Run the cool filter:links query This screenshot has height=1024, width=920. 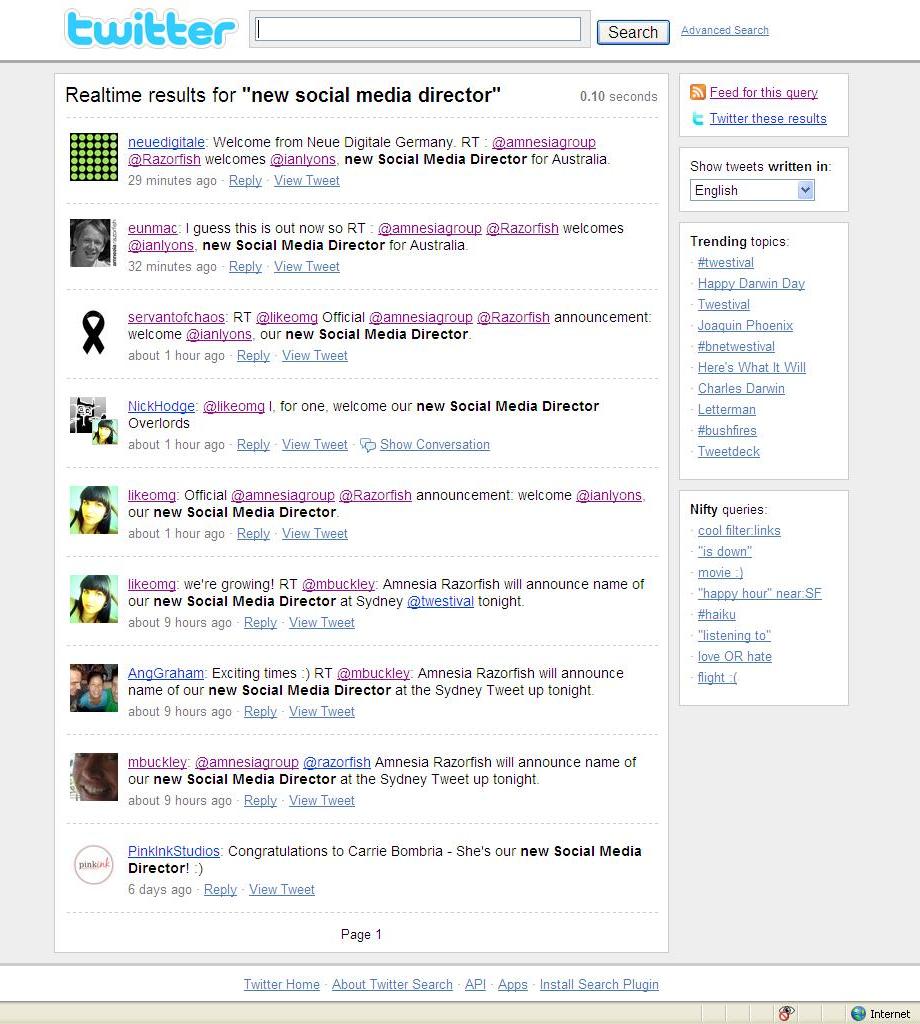(739, 530)
